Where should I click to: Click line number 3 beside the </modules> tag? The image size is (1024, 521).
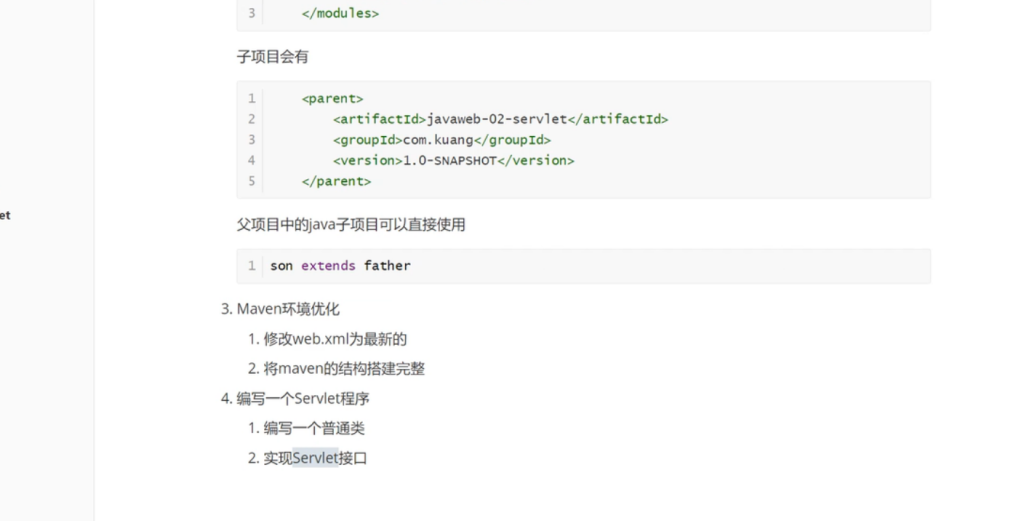pyautogui.click(x=251, y=14)
